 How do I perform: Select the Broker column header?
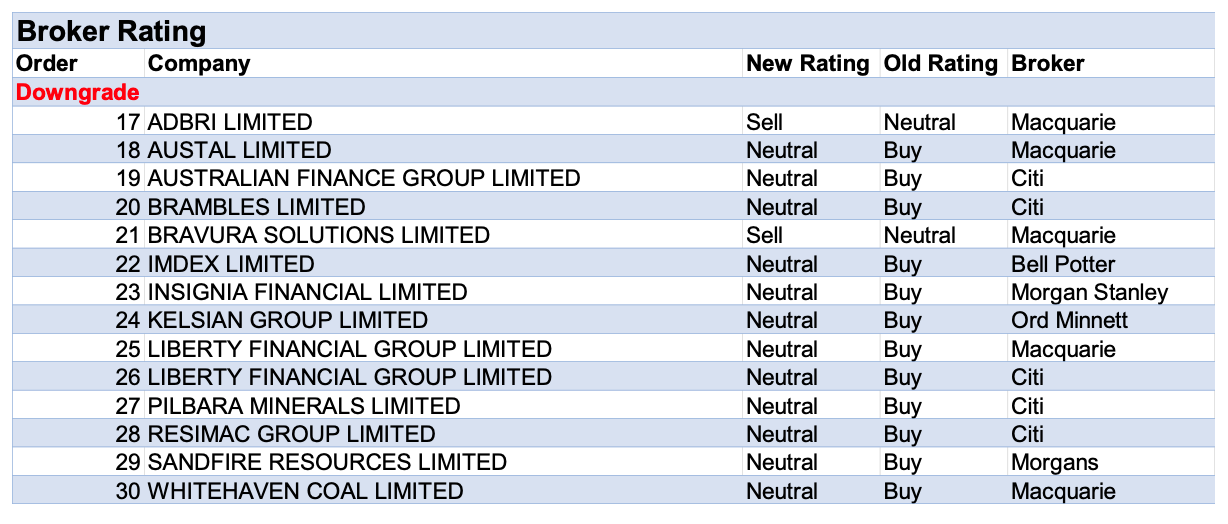coord(1048,64)
